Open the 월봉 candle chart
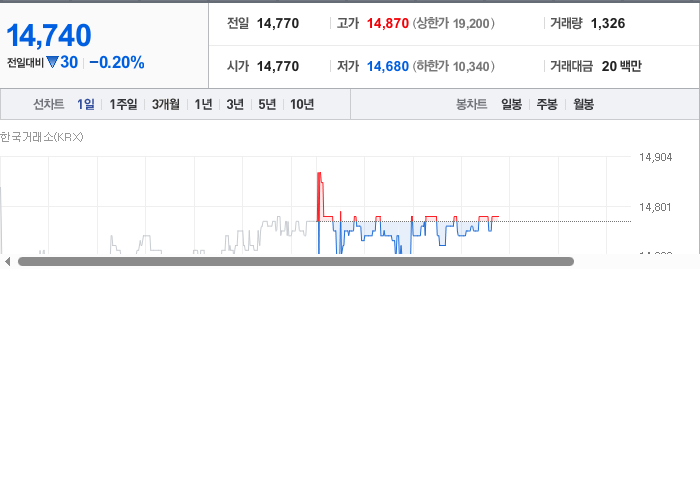 tap(583, 104)
